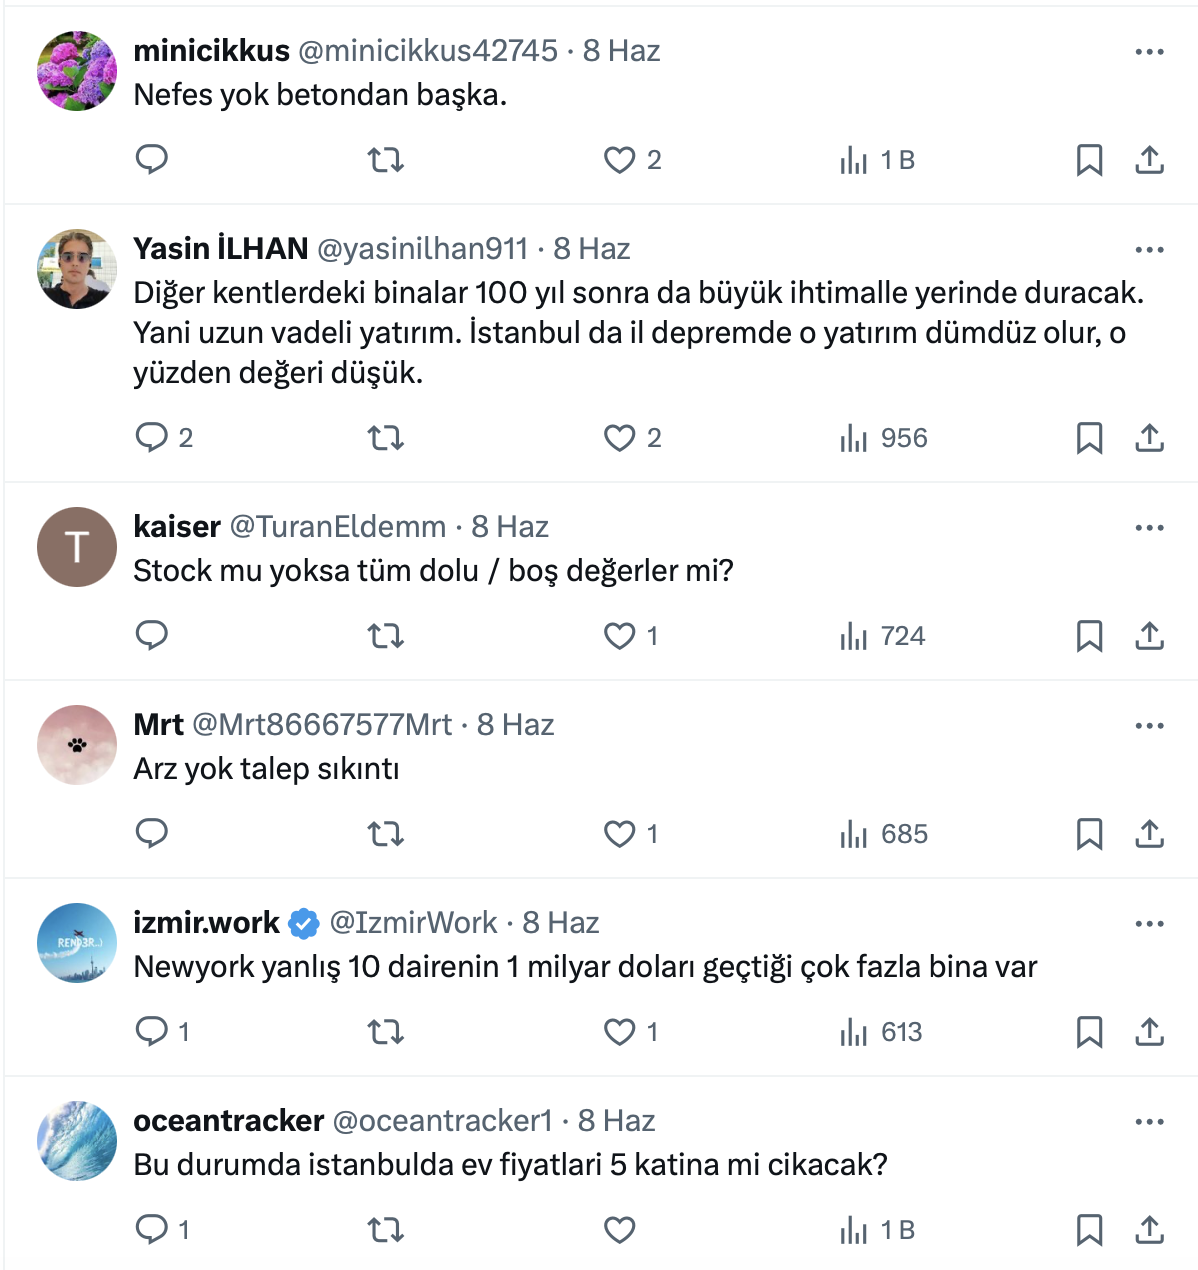Open oceantracker's wave profile picture

(x=77, y=1141)
